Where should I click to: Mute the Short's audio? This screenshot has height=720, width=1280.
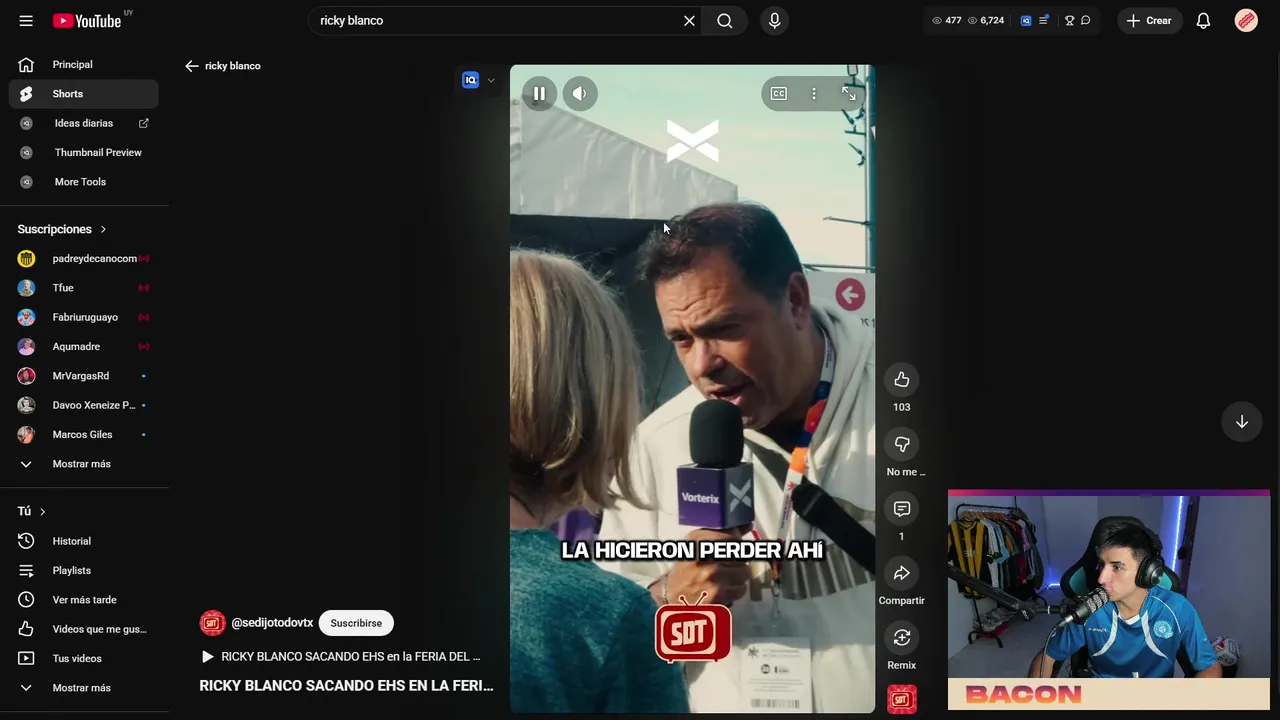tap(580, 93)
